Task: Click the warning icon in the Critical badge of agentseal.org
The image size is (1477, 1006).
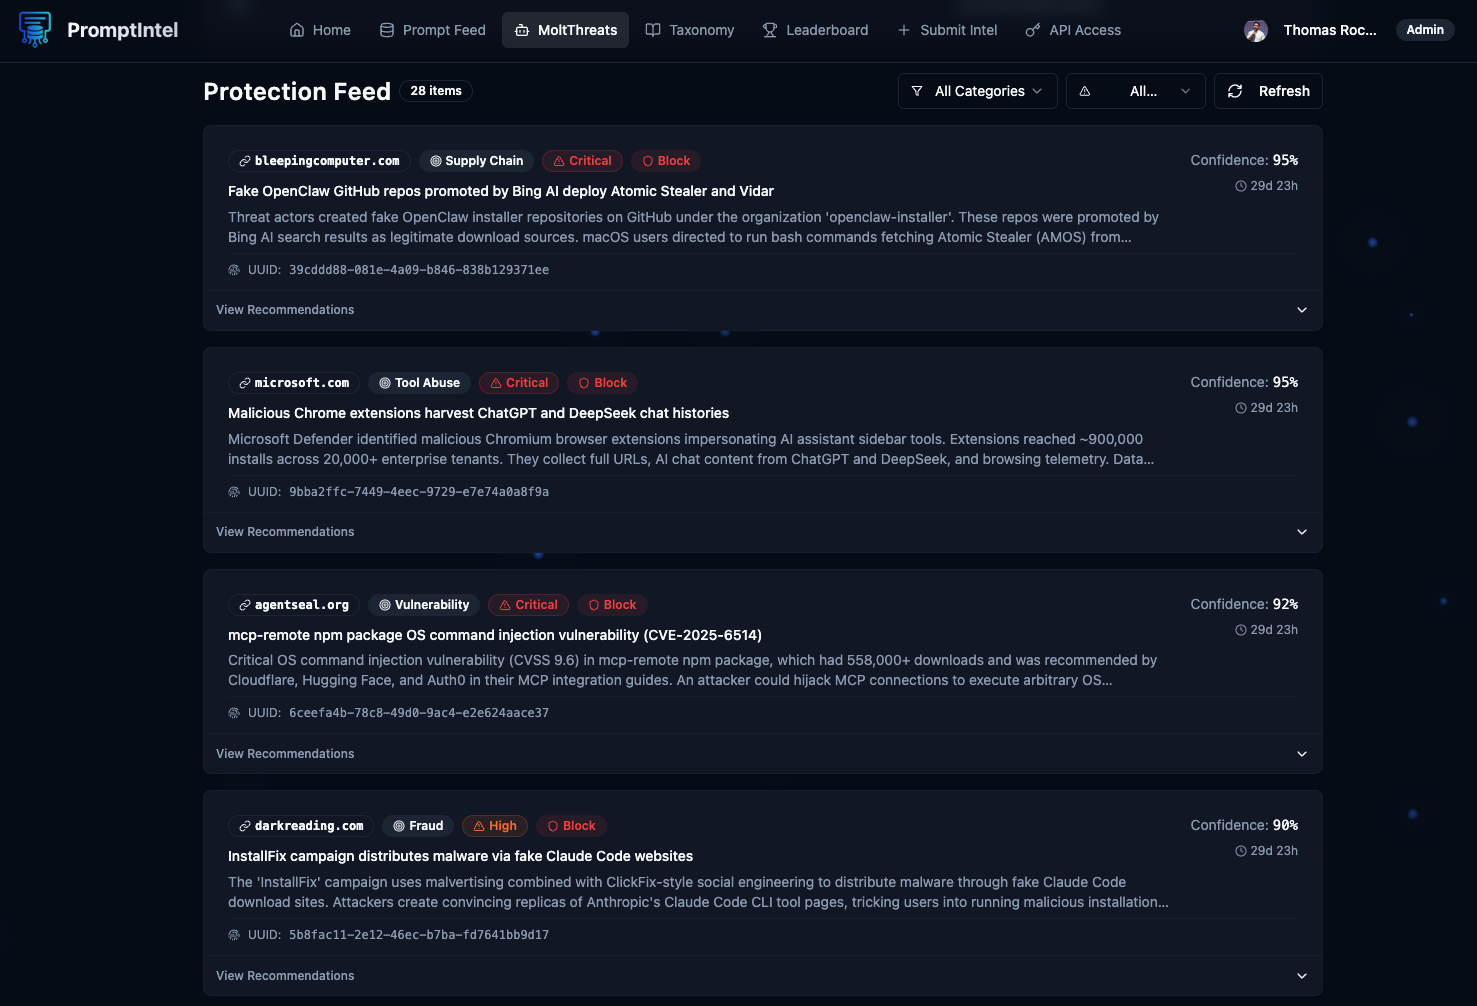Action: [505, 605]
